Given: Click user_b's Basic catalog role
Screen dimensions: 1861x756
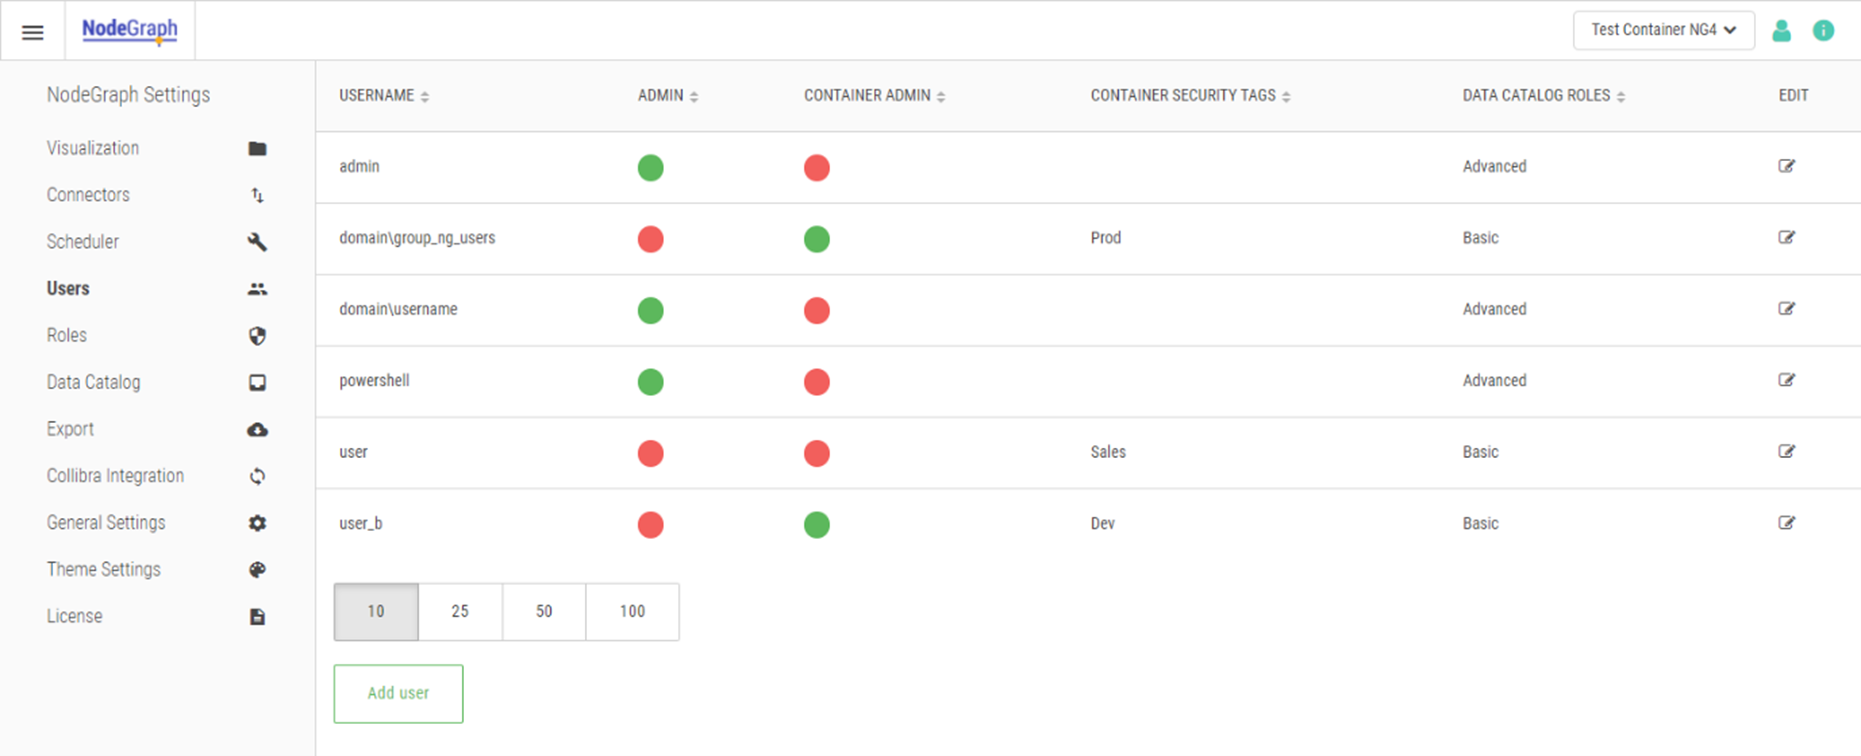Looking at the screenshot, I should click(1480, 524).
